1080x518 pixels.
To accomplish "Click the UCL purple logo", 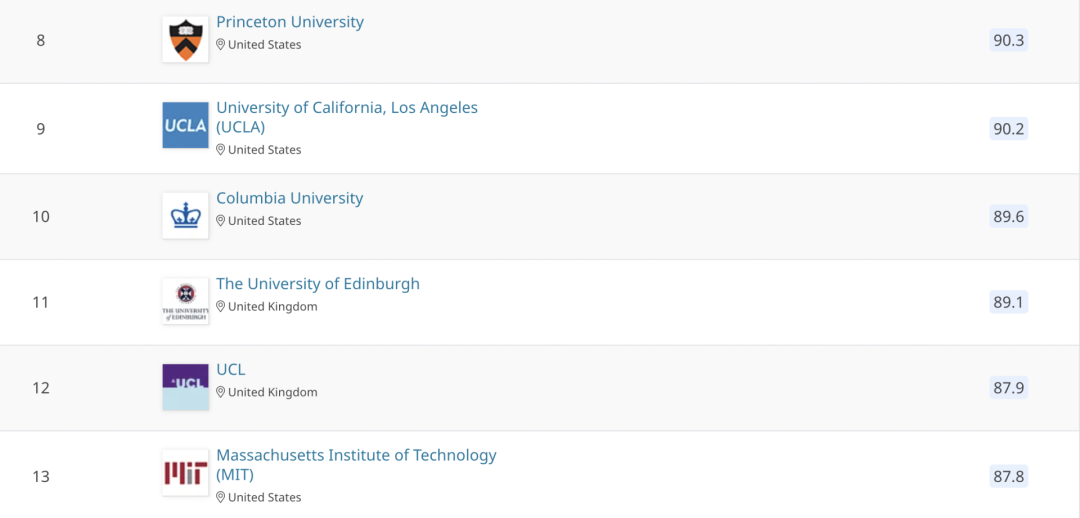I will (x=185, y=386).
